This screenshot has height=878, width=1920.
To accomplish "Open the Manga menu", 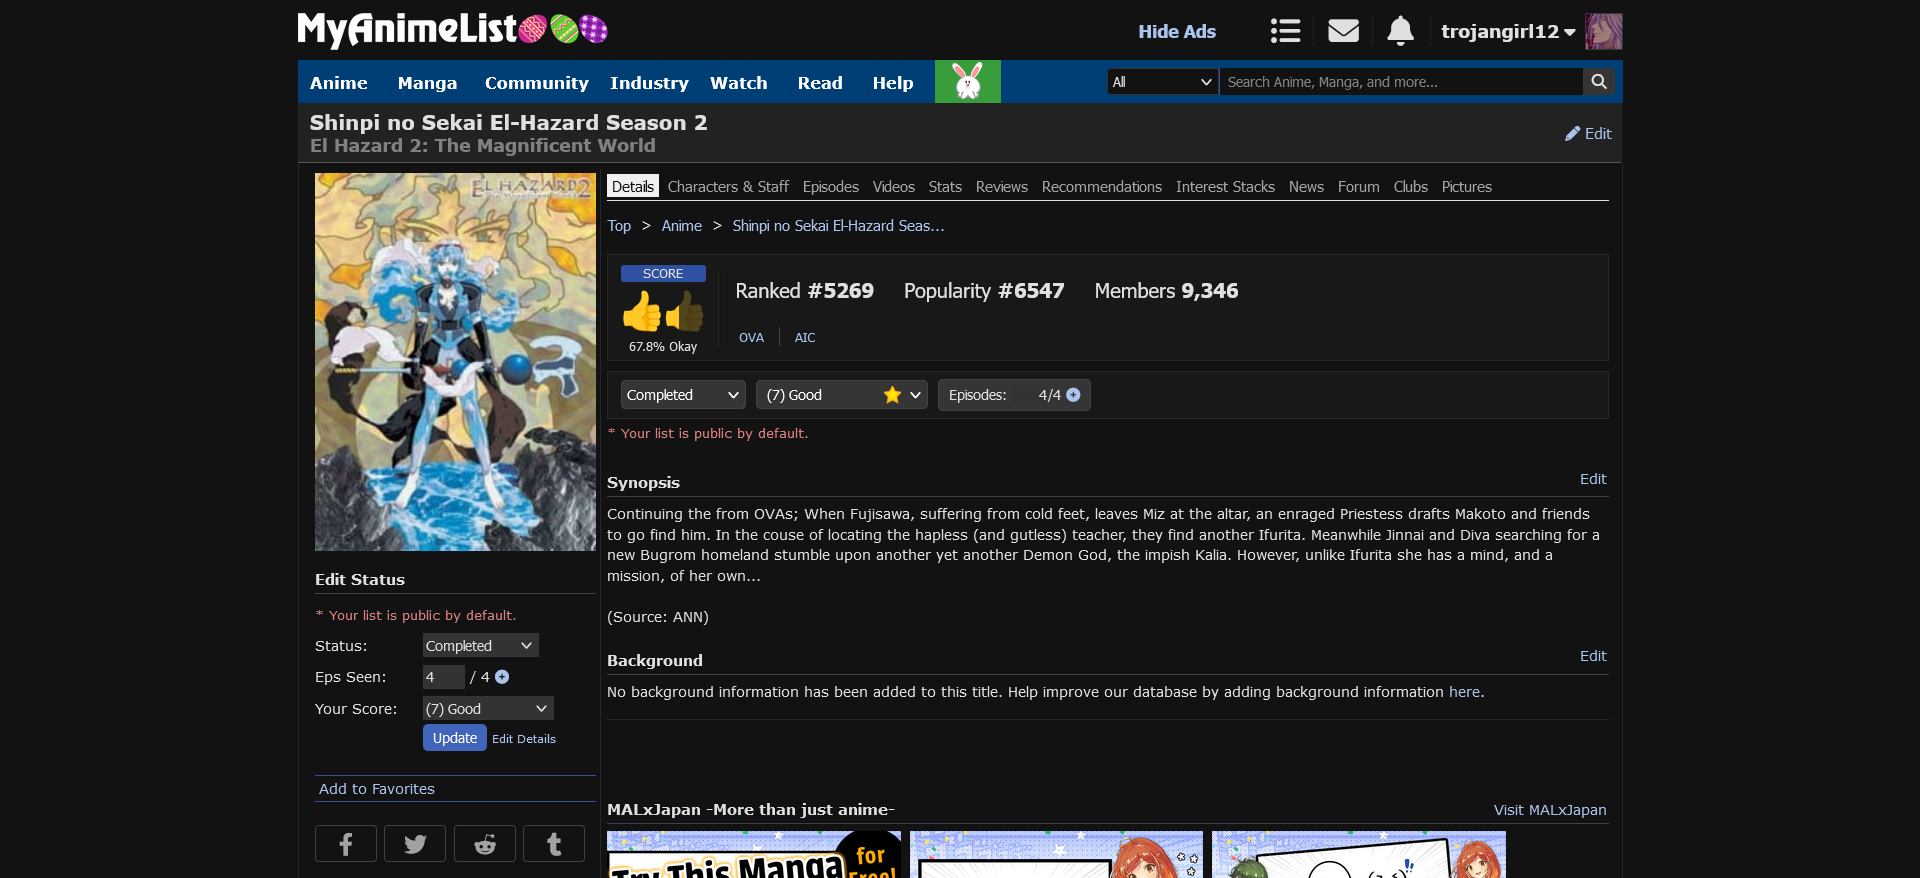I will point(427,83).
